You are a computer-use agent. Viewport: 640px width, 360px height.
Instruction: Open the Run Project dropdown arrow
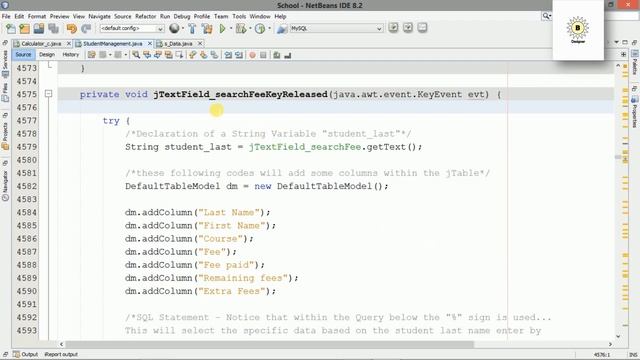click(231, 29)
